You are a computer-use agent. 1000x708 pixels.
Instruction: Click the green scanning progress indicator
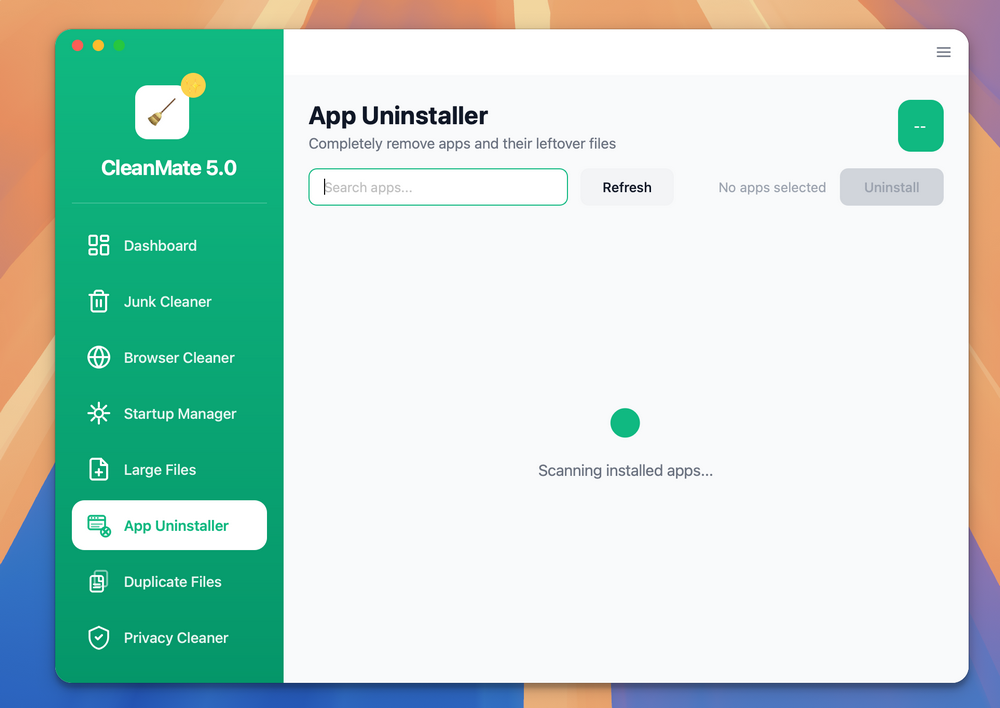(x=625, y=423)
